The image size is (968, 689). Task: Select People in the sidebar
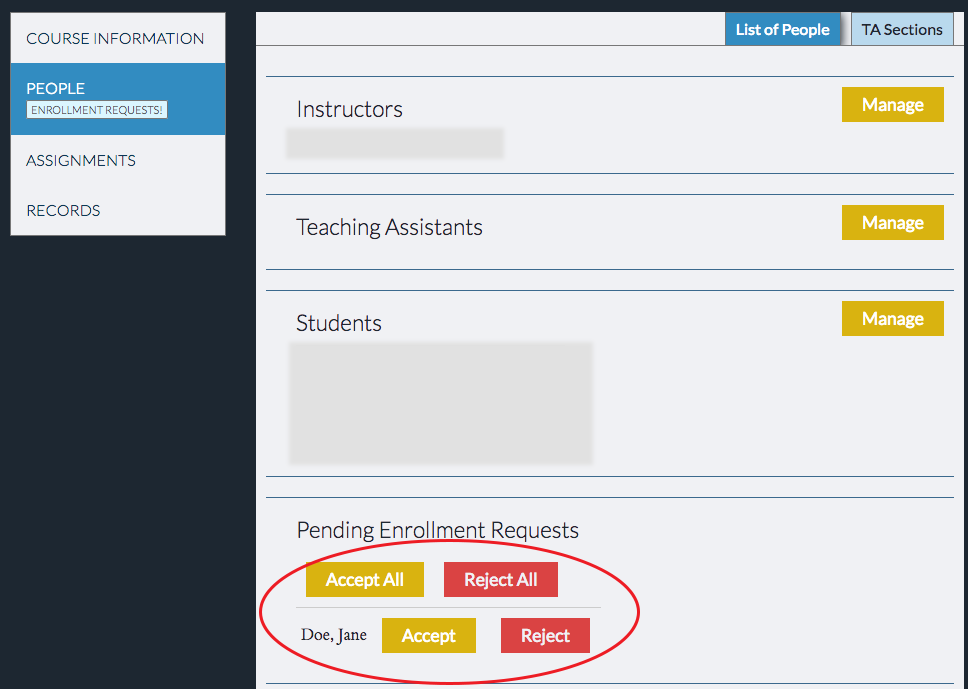pyautogui.click(x=56, y=88)
